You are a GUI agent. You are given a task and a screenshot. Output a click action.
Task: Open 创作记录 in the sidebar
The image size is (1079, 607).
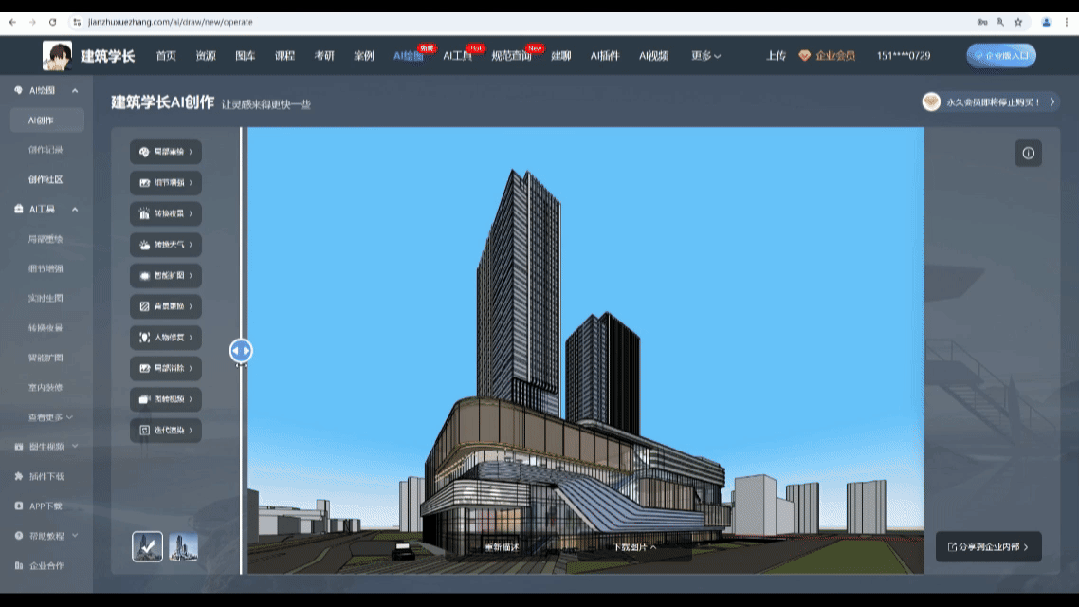(x=45, y=150)
